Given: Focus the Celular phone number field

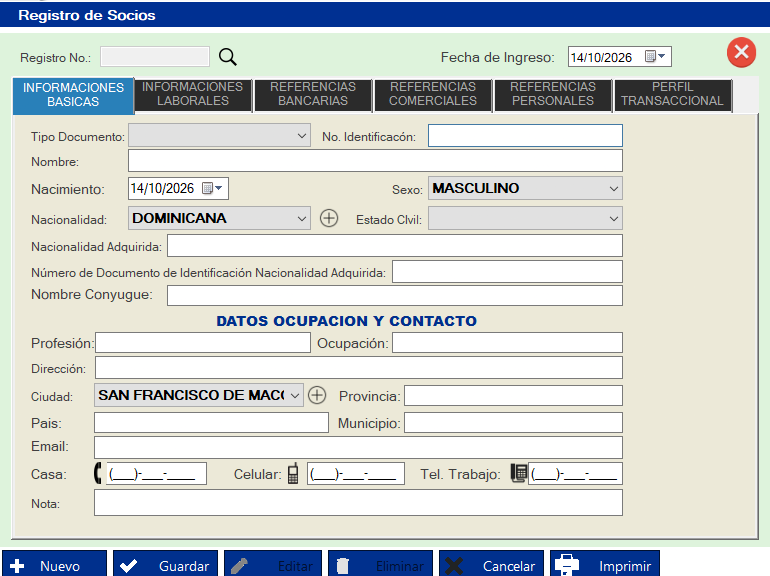Looking at the screenshot, I should coord(356,473).
